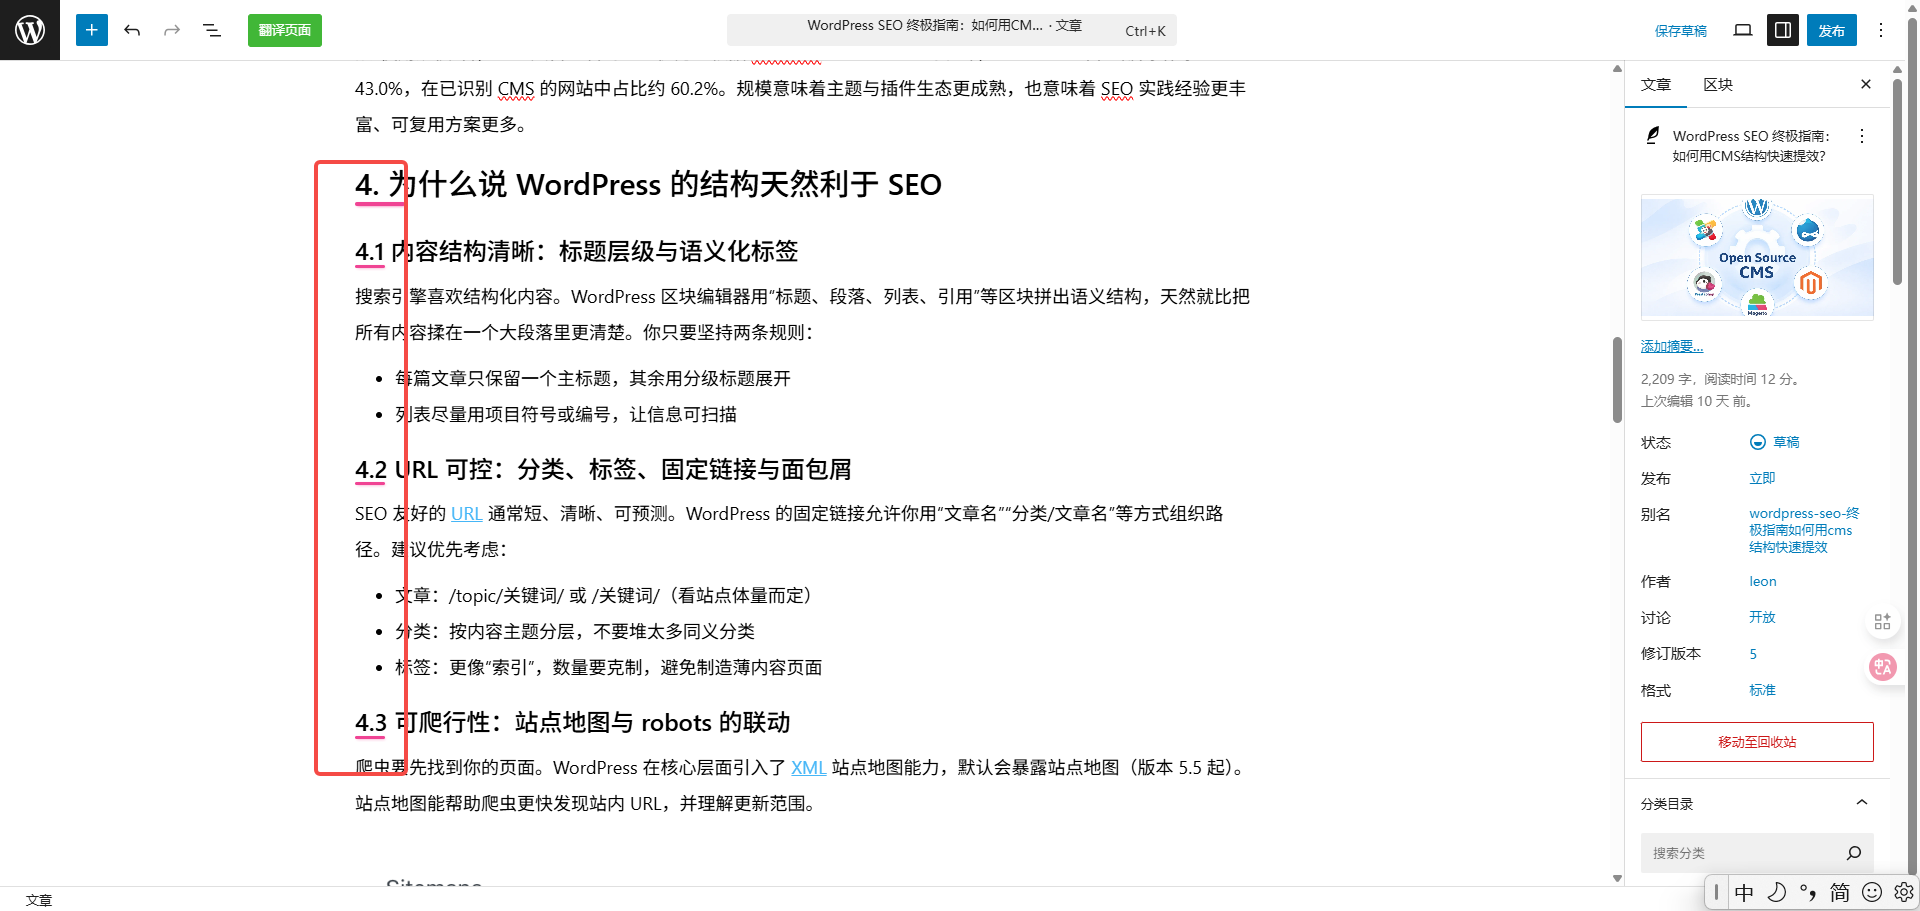Open the block inserter with the plus icon
Screen dimensions: 1920x911
click(x=91, y=30)
